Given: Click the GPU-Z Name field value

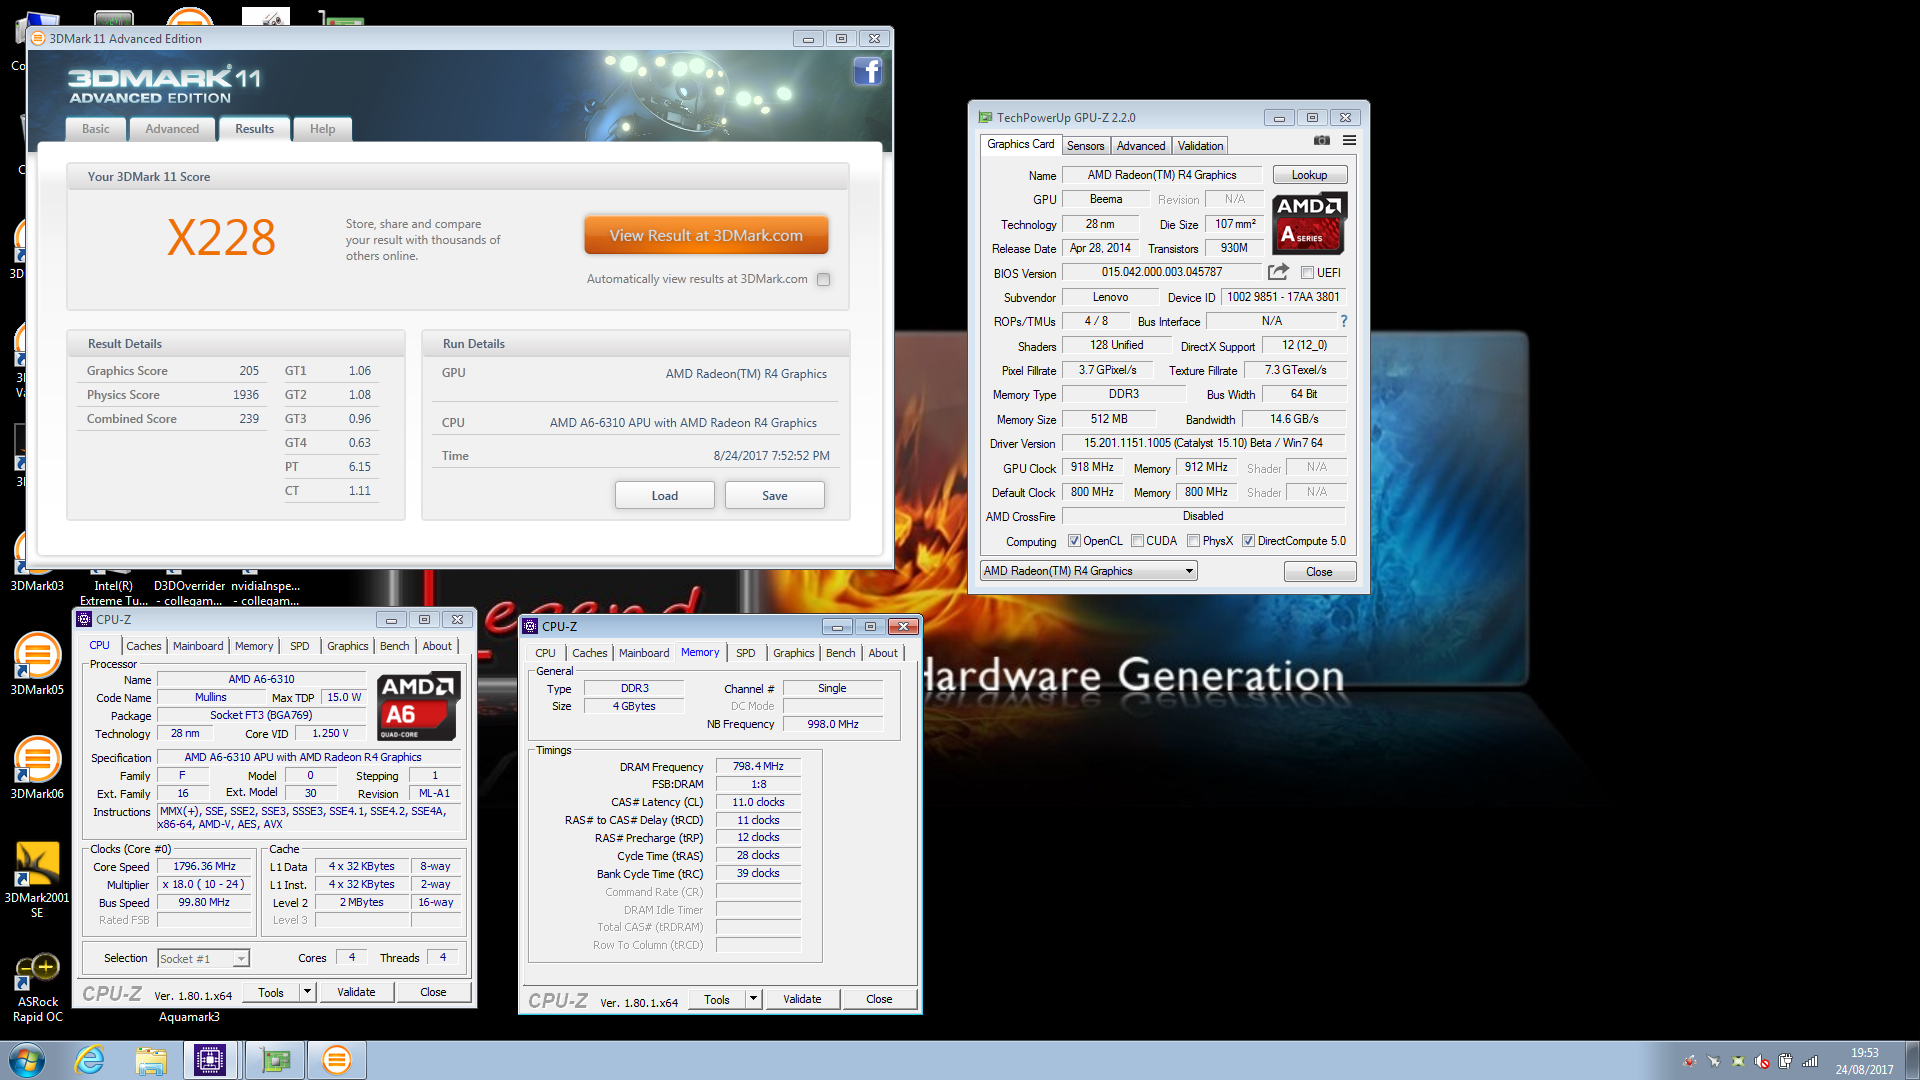Looking at the screenshot, I should pos(1161,175).
